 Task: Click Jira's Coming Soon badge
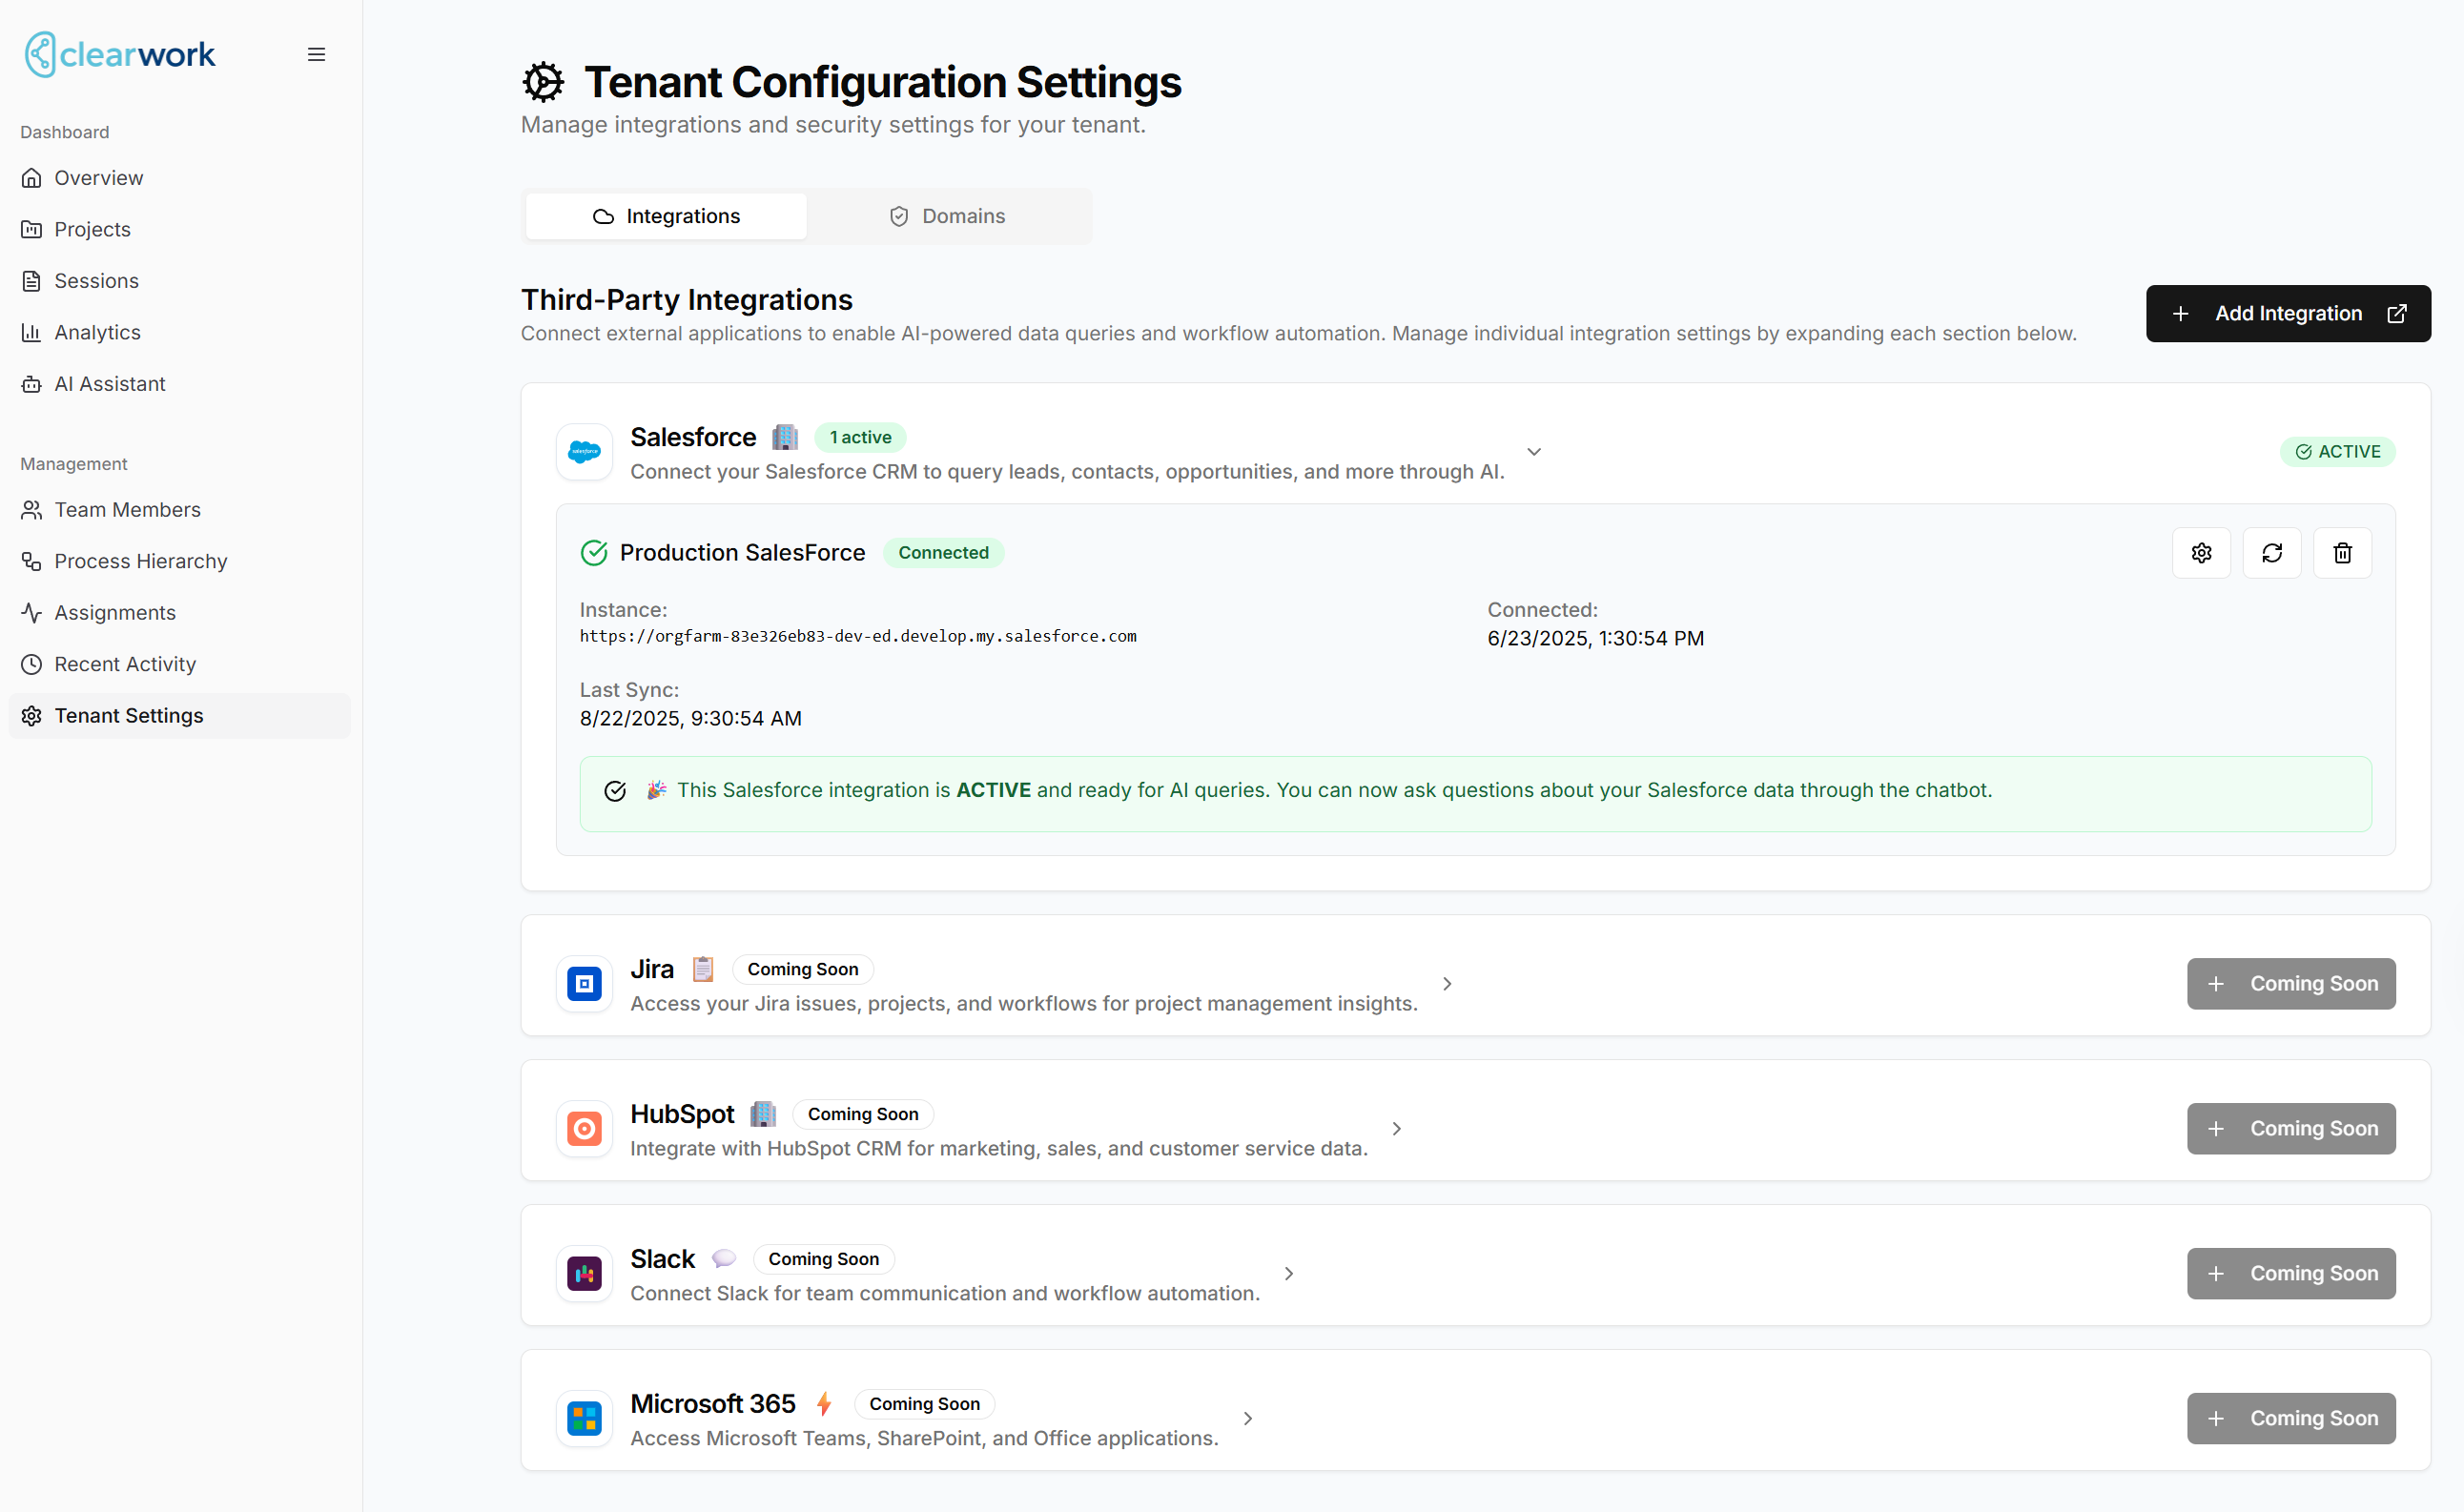803,970
